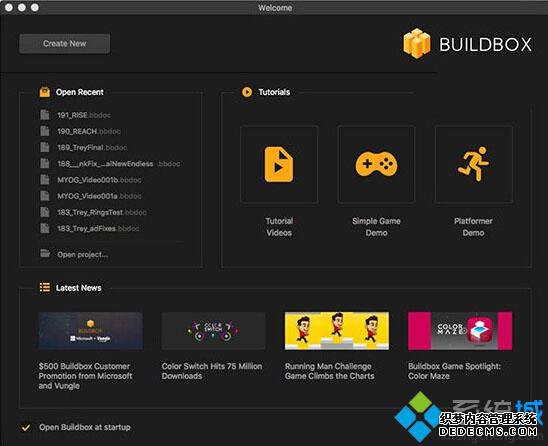The height and width of the screenshot is (446, 548).
Task: Click file icon beside 188__nkFix__alNewEndless
Action: pos(45,163)
